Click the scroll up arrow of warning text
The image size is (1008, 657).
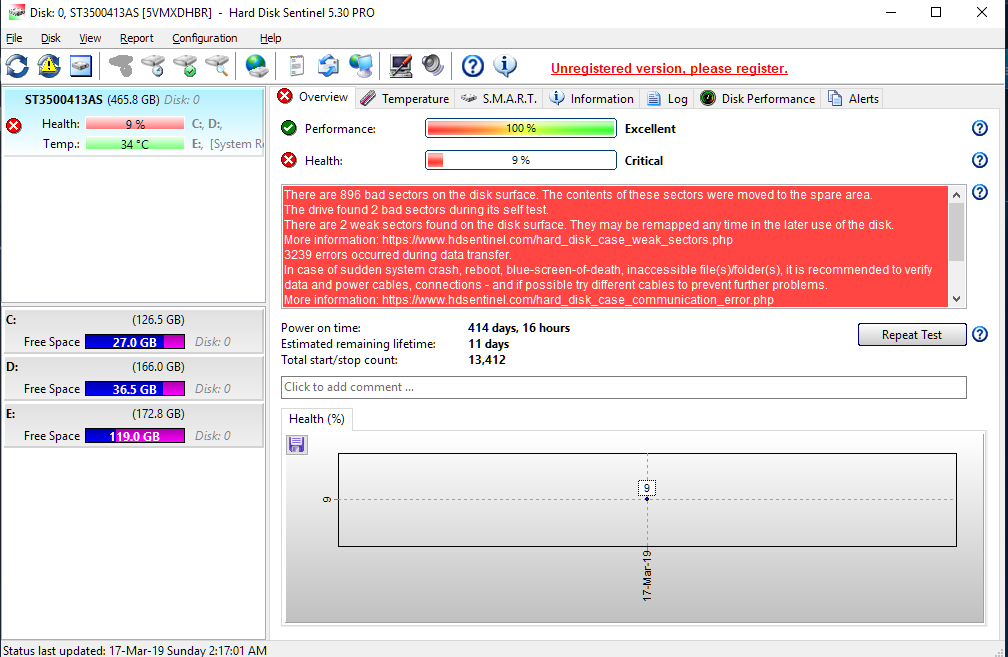[957, 195]
